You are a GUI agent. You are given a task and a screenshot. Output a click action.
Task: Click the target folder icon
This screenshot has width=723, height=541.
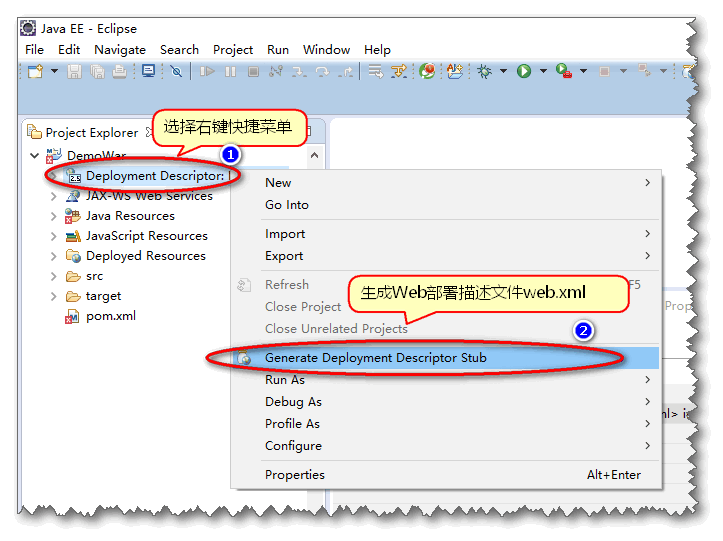(x=73, y=296)
